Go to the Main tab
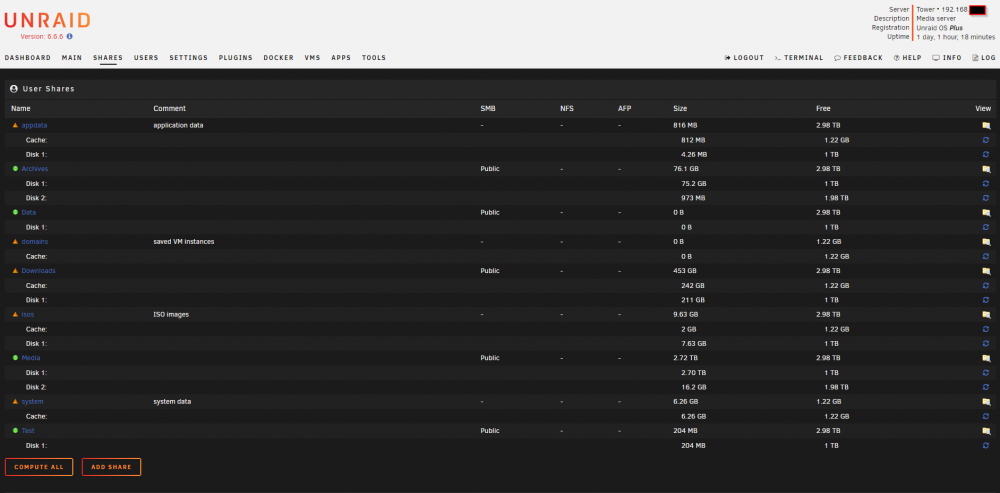Viewport: 1000px width, 493px height. [x=72, y=58]
